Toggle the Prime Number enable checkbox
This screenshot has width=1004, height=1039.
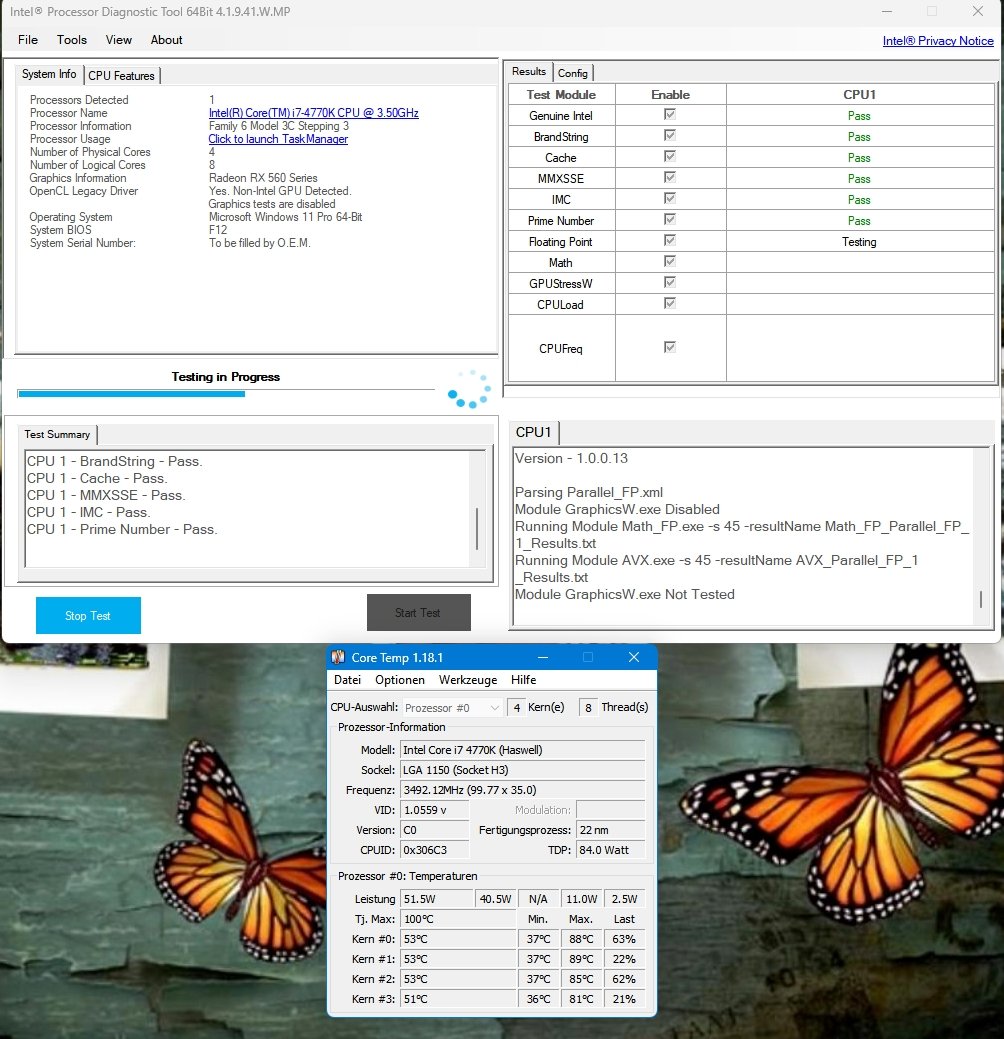coord(670,219)
